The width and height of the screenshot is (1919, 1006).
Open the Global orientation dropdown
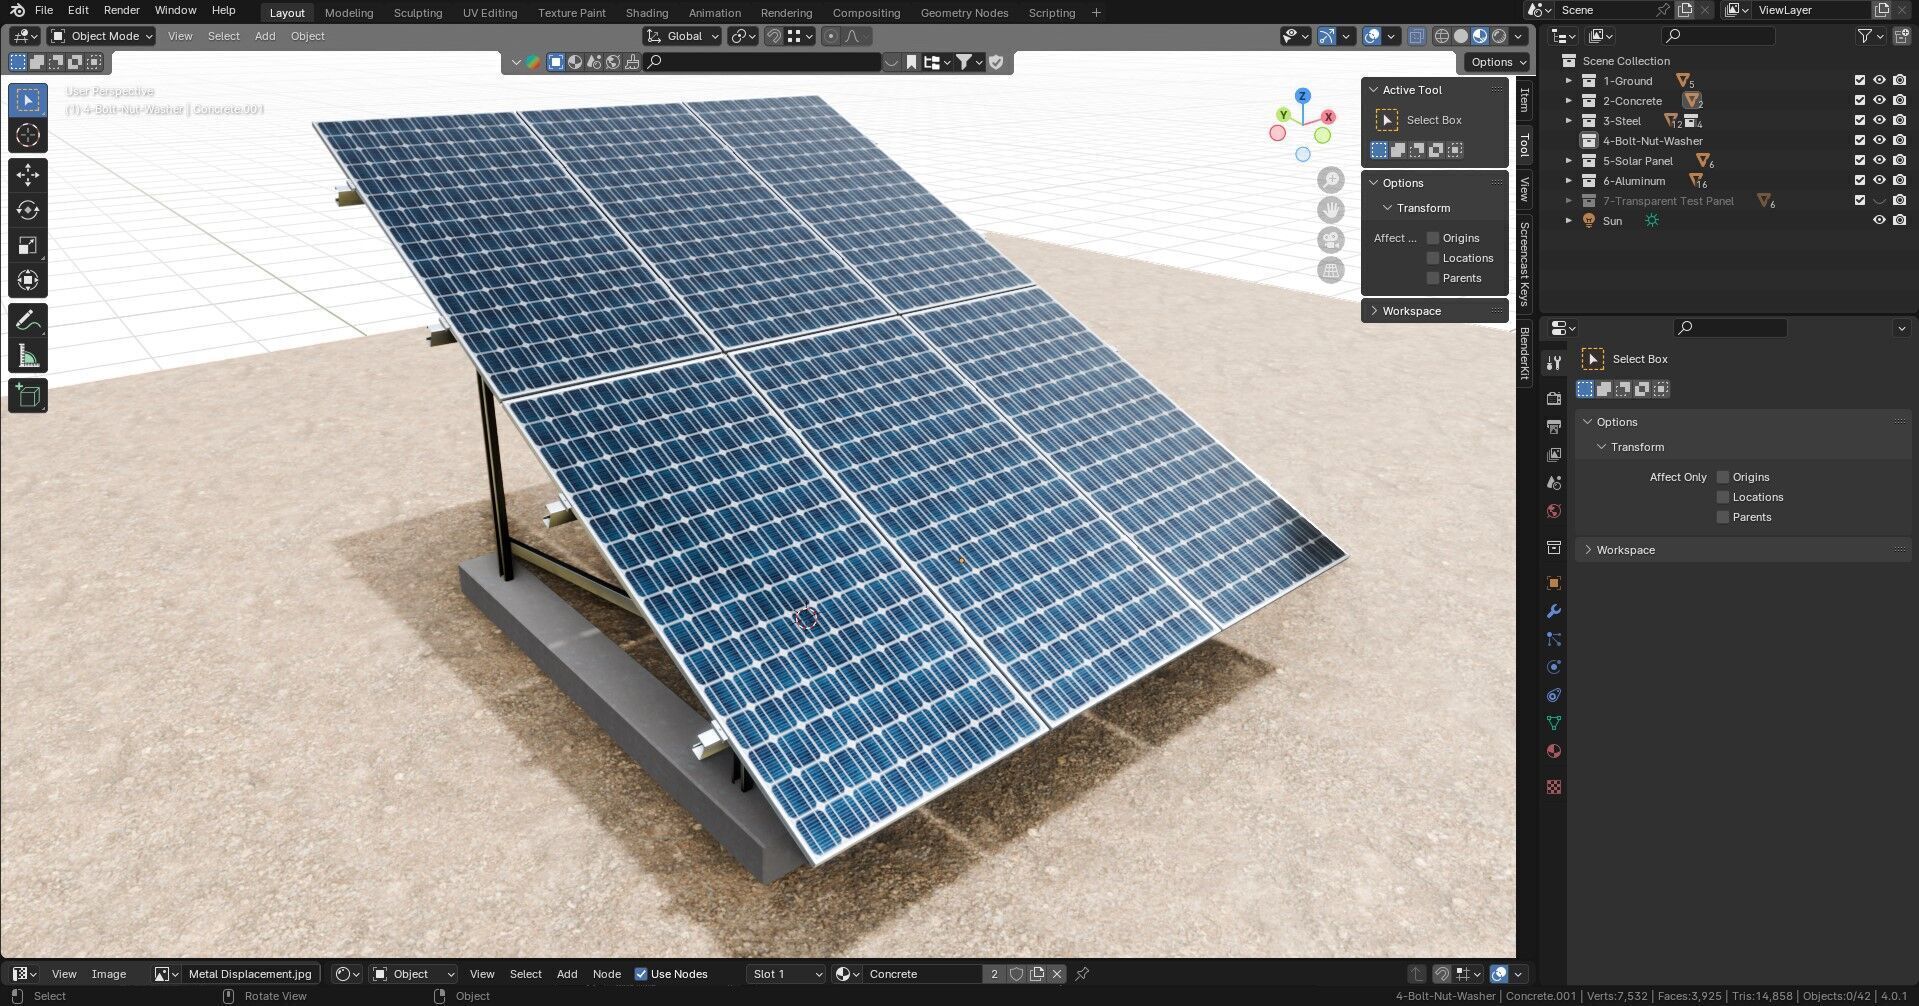[682, 36]
